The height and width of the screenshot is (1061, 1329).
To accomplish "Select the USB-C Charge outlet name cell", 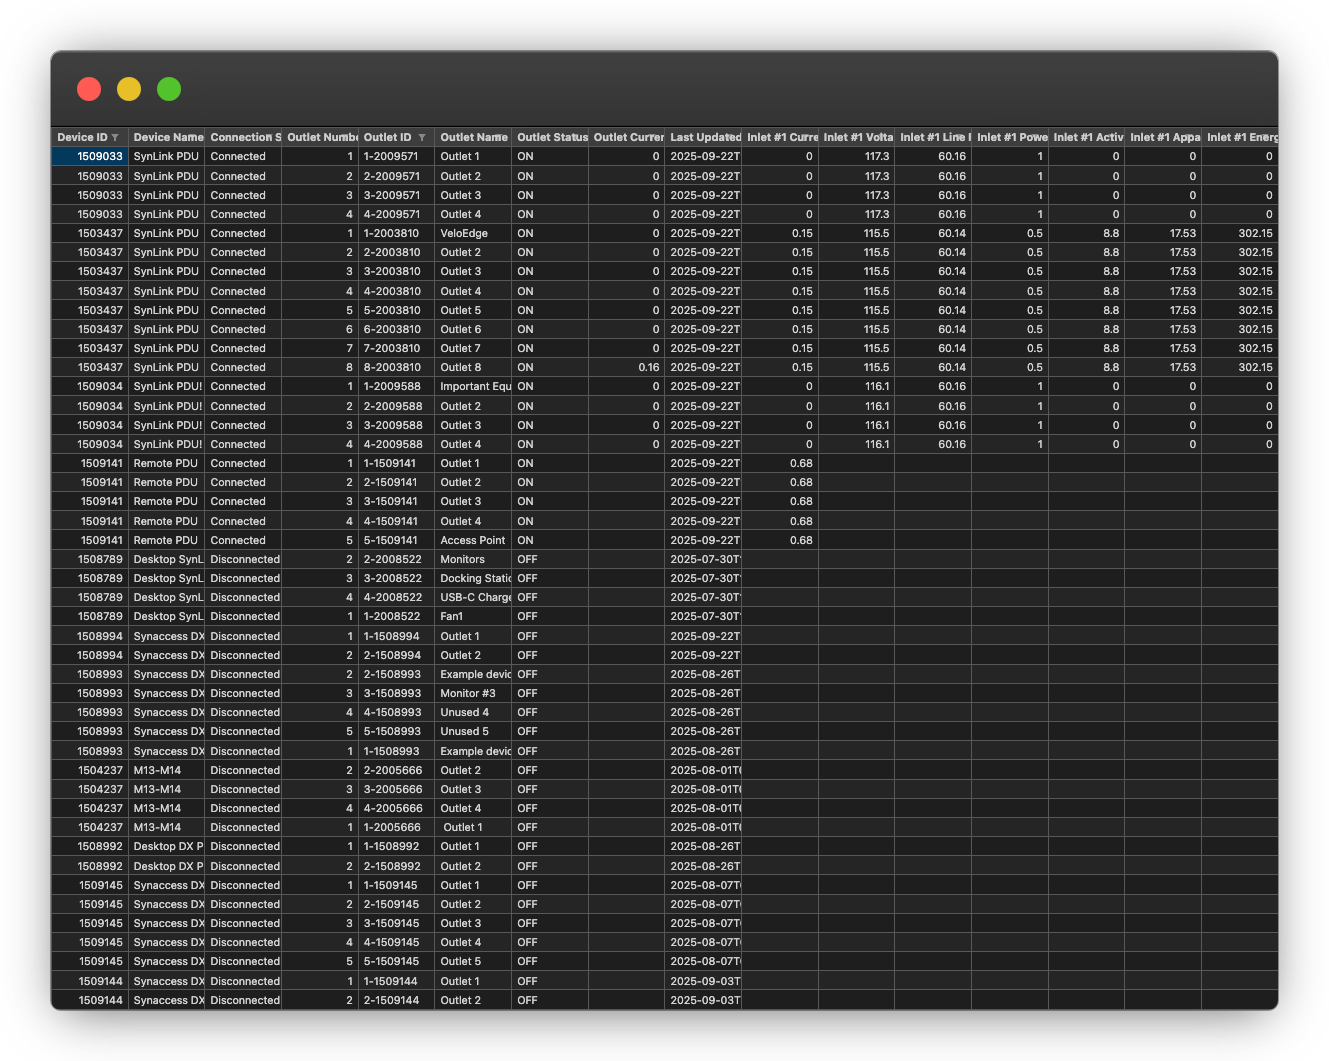I will [473, 597].
